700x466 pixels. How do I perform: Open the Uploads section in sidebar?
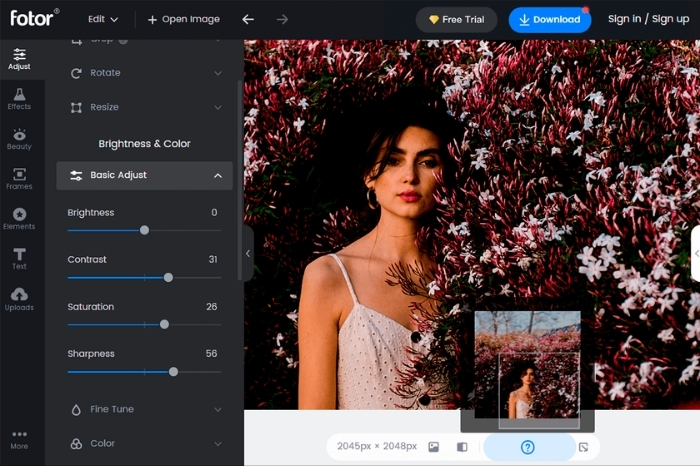coord(19,299)
